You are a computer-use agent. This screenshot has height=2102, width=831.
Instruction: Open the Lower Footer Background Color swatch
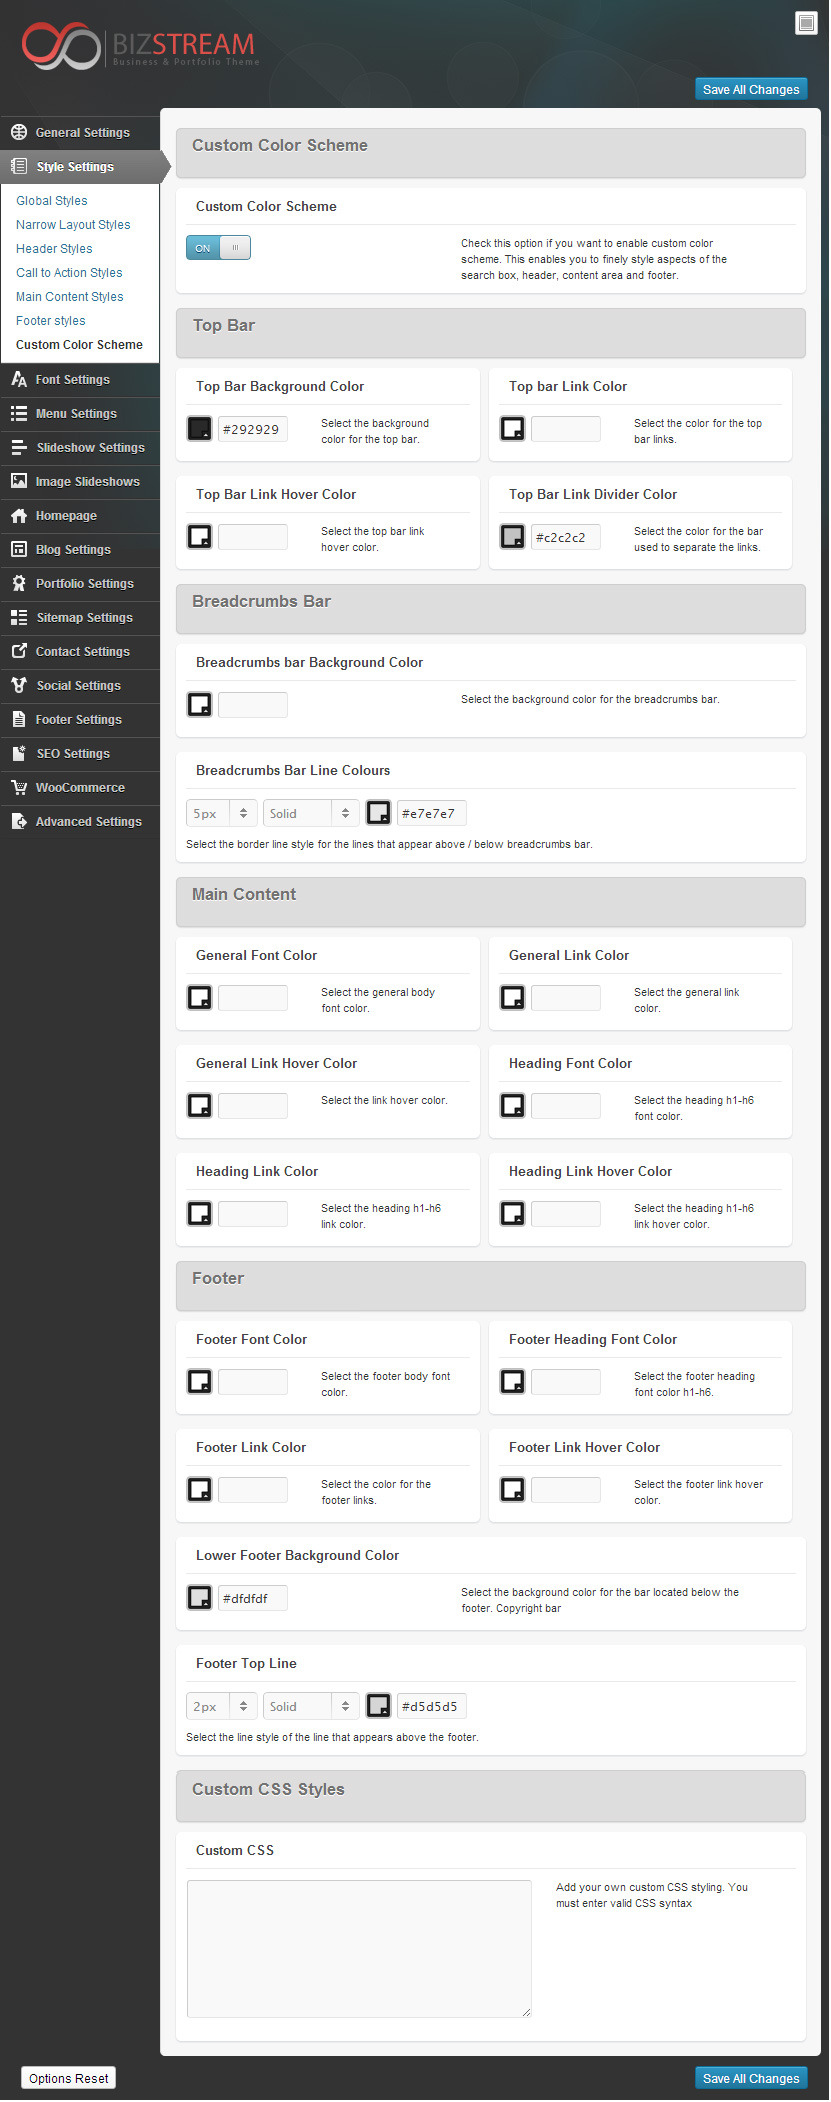(x=200, y=1598)
